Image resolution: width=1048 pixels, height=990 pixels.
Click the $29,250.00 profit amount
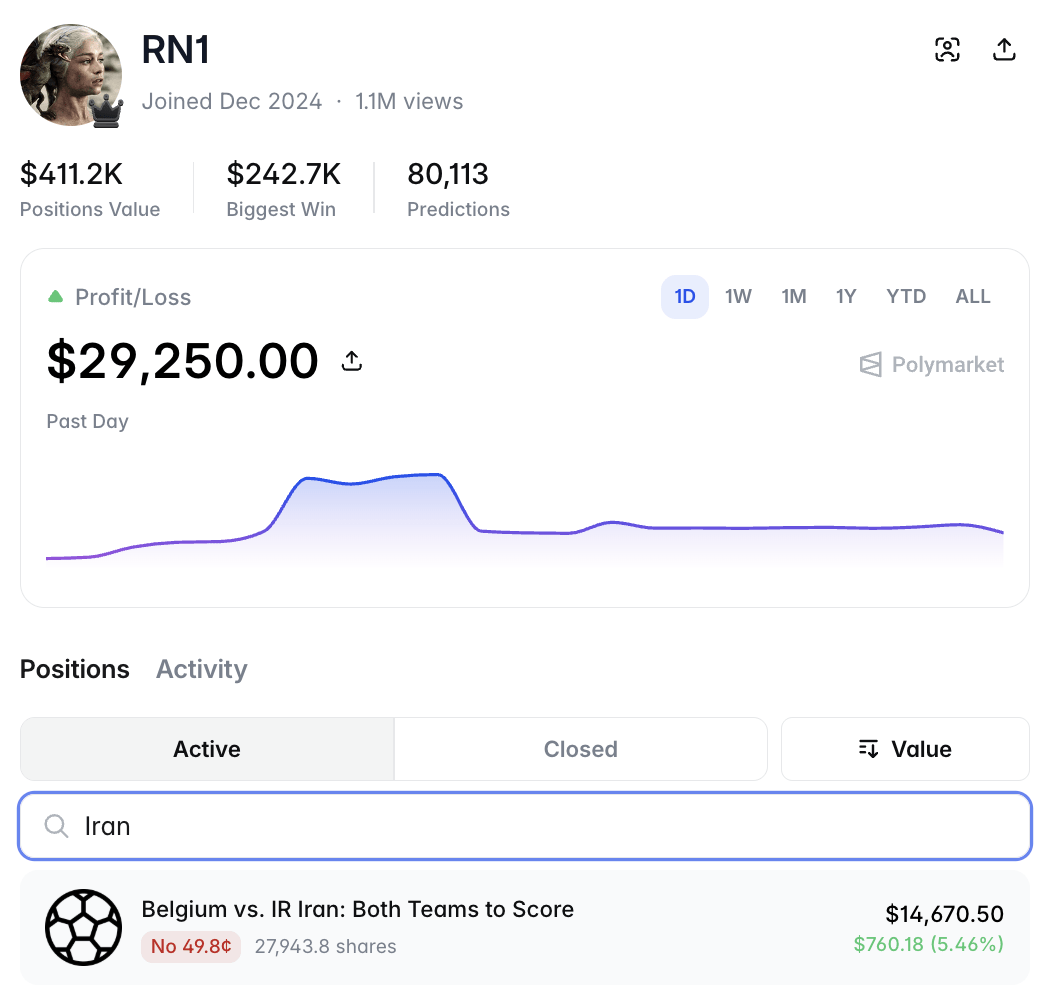182,361
